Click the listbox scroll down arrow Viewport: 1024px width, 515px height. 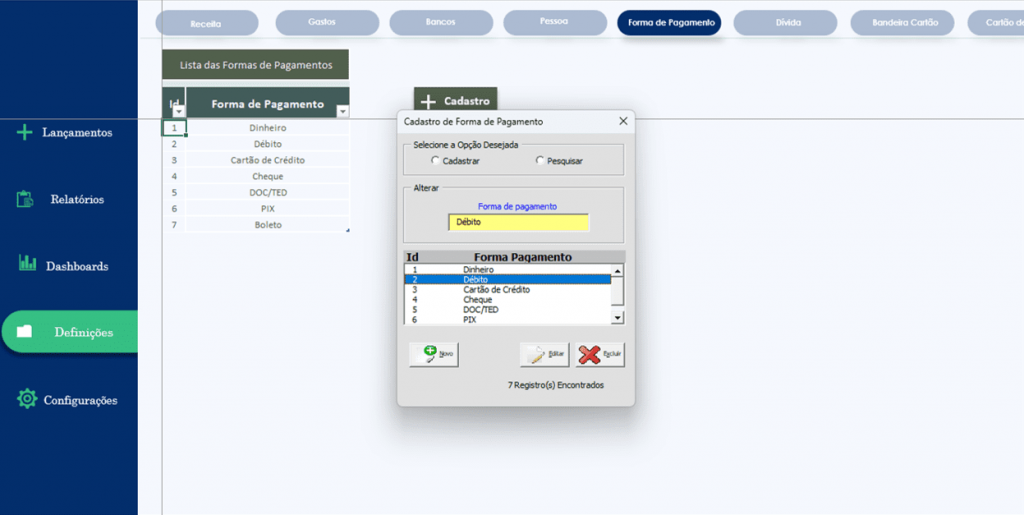tap(618, 317)
